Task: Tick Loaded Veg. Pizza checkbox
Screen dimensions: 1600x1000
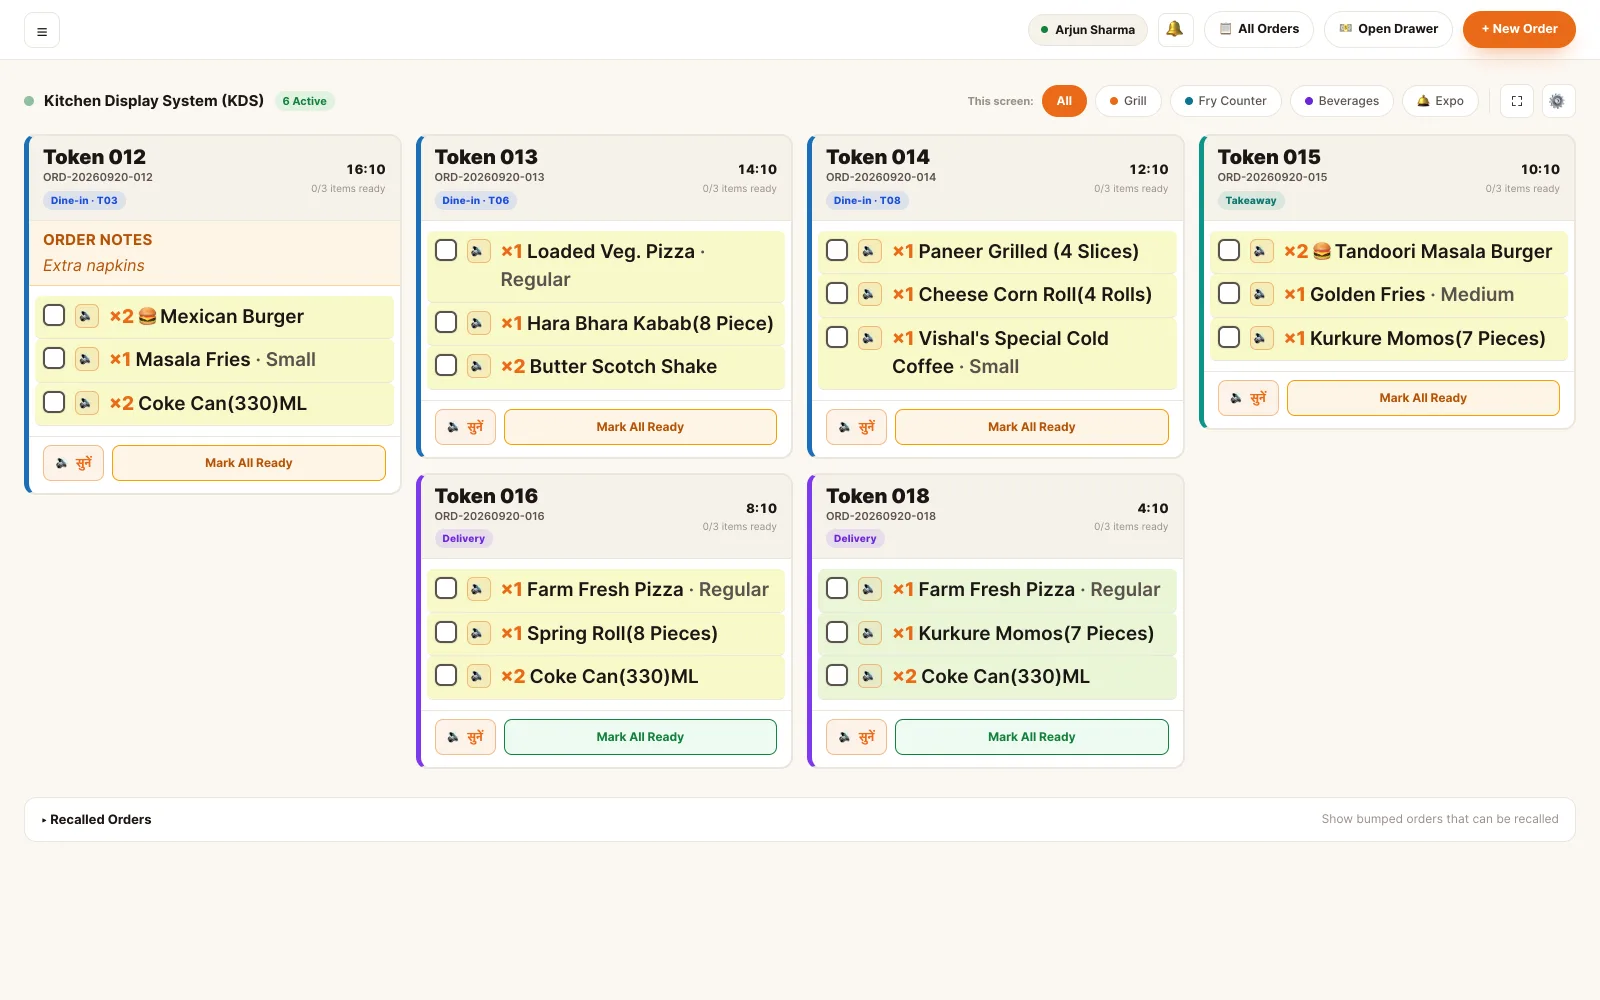Action: 446,251
